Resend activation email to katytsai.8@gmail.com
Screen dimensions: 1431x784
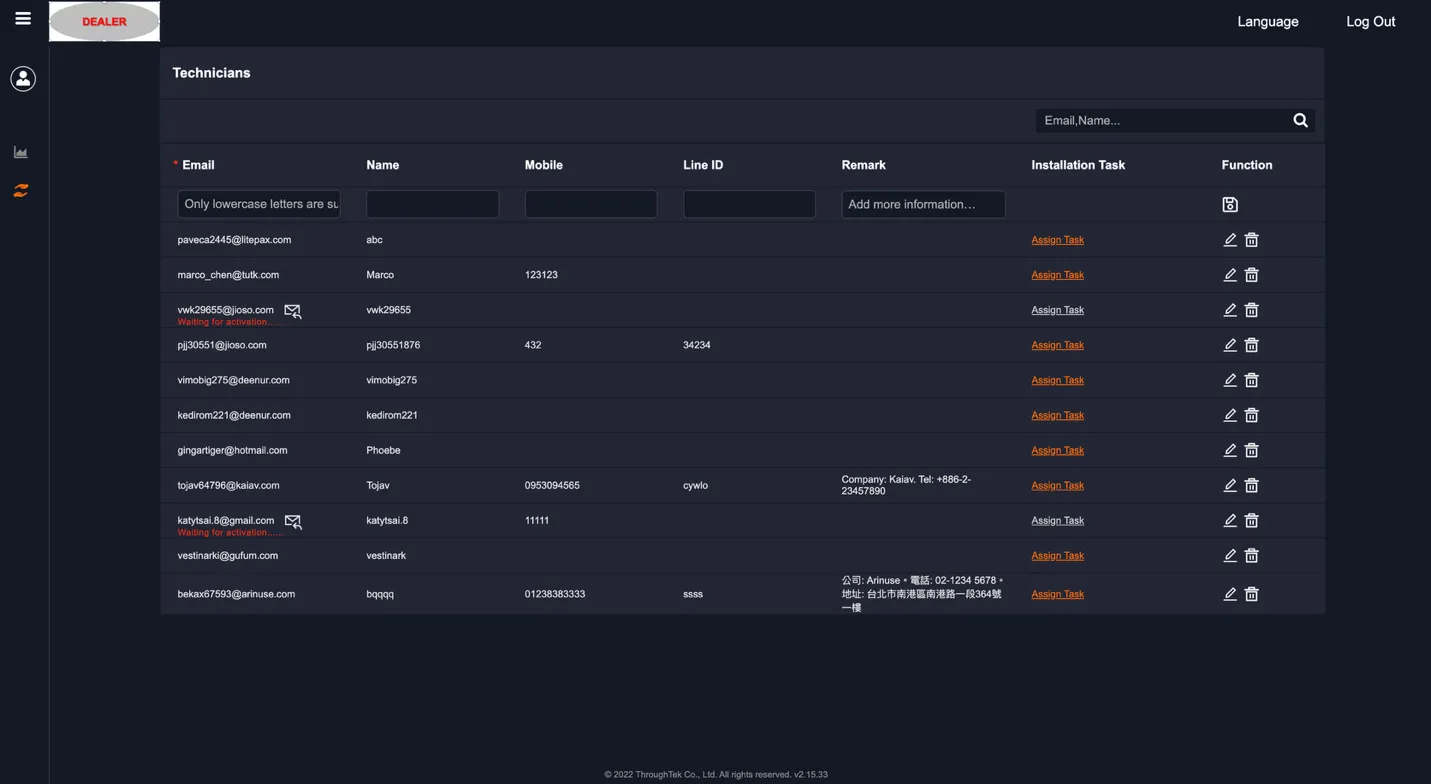[x=292, y=521]
